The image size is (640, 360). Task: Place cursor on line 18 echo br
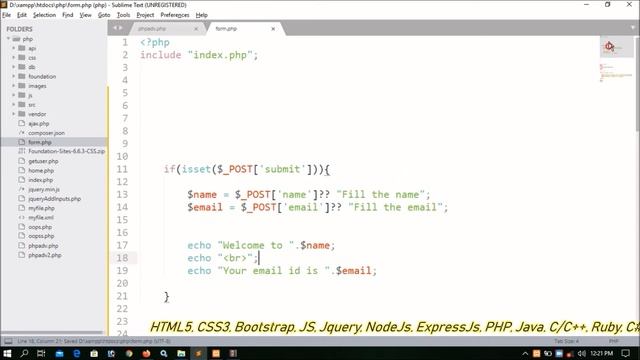223,258
